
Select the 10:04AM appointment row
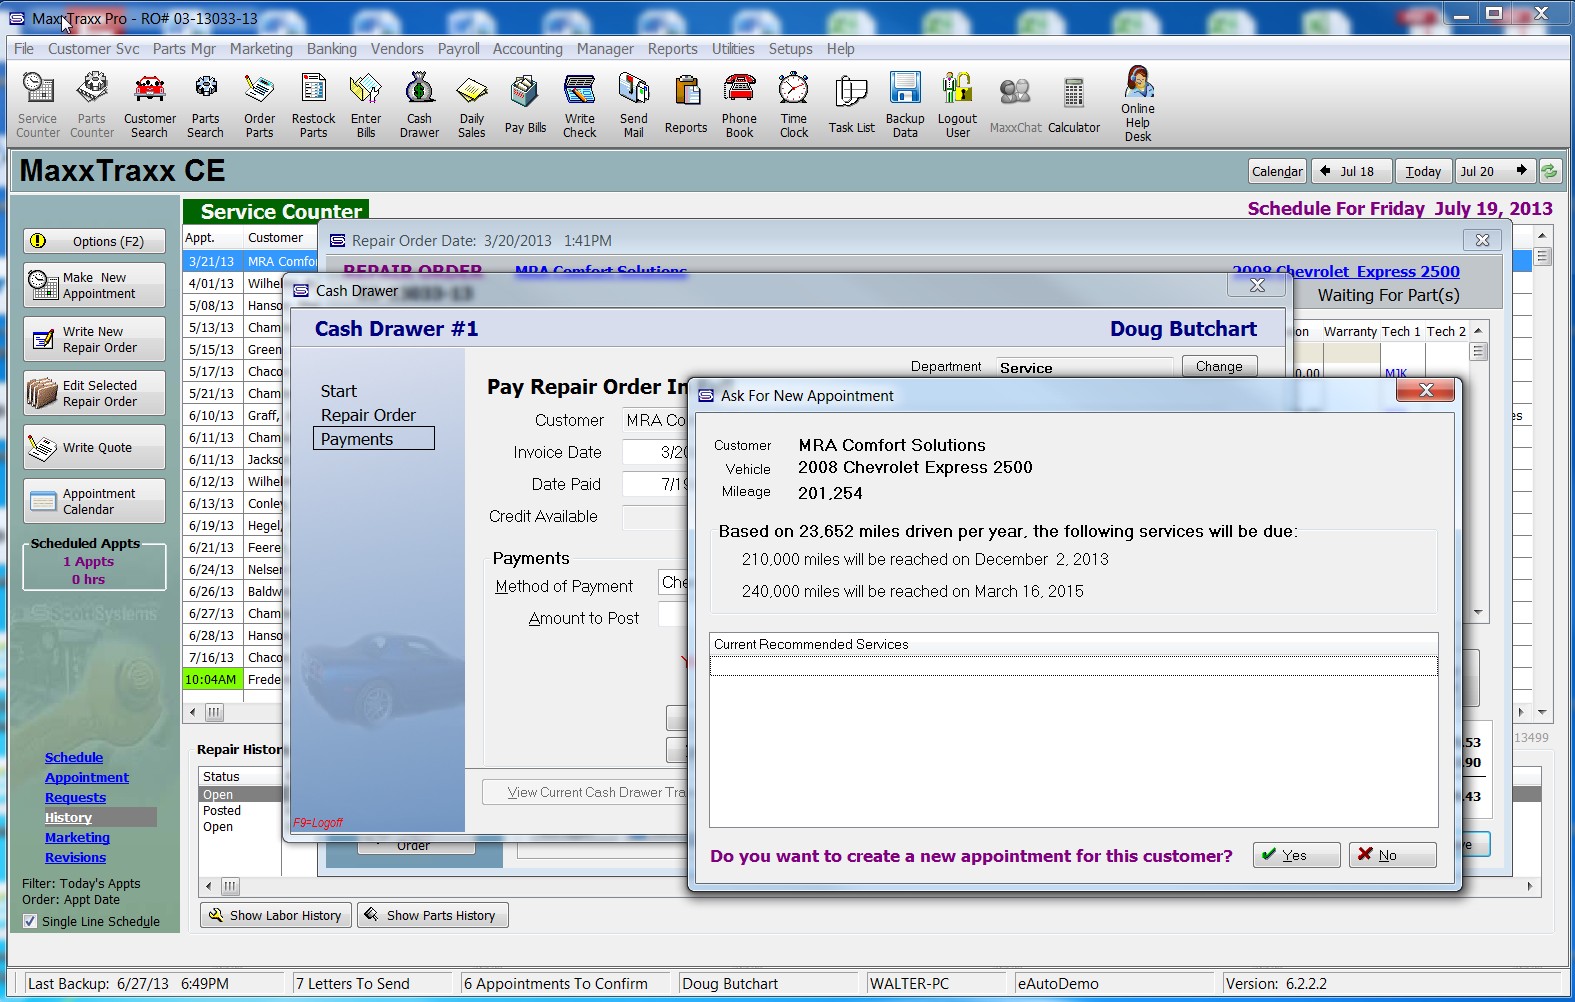tap(232, 679)
